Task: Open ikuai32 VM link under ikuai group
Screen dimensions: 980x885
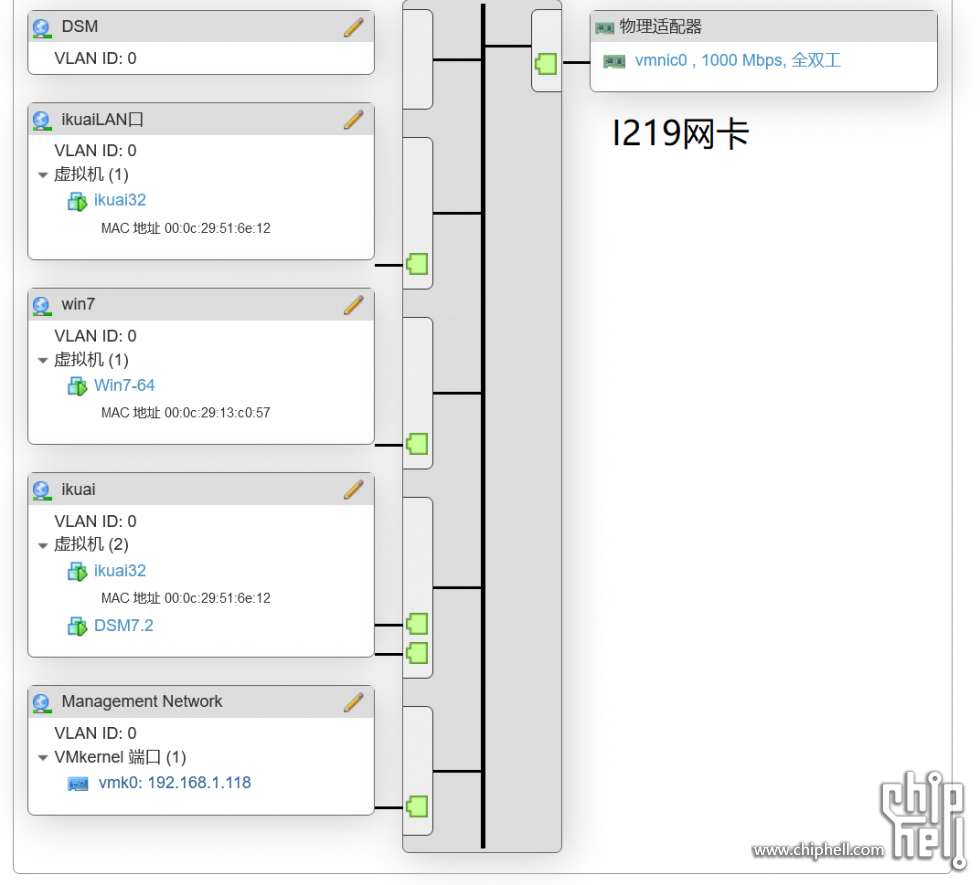Action: (120, 571)
